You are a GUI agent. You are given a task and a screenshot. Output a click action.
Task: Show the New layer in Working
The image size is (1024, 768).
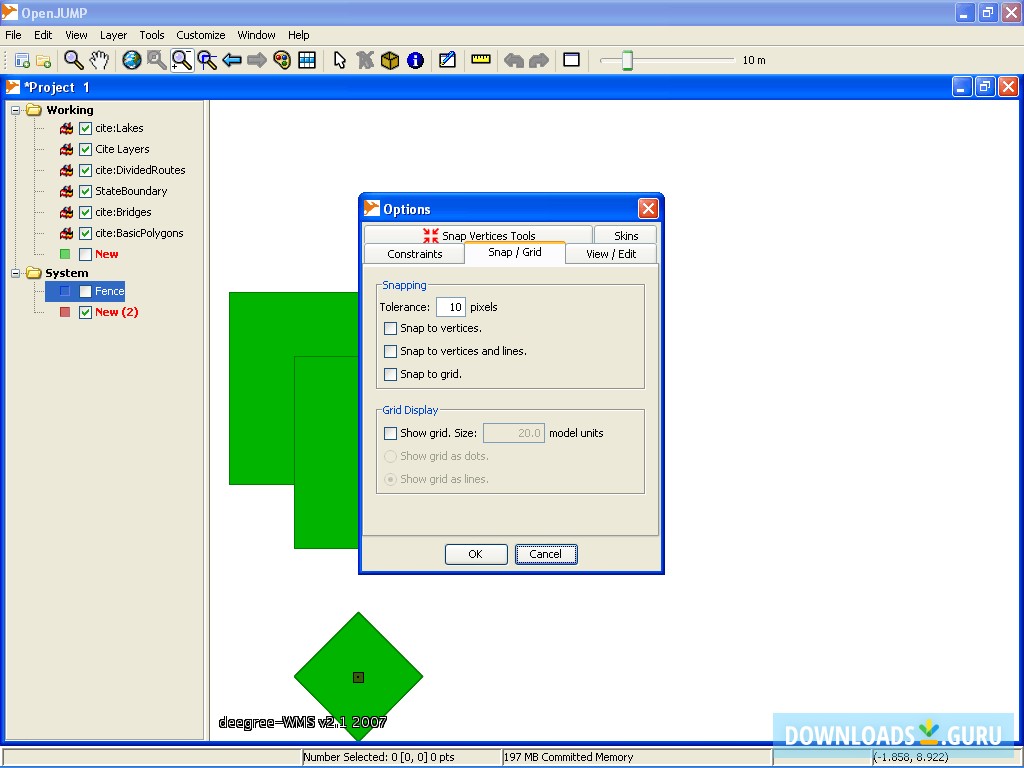click(x=86, y=254)
